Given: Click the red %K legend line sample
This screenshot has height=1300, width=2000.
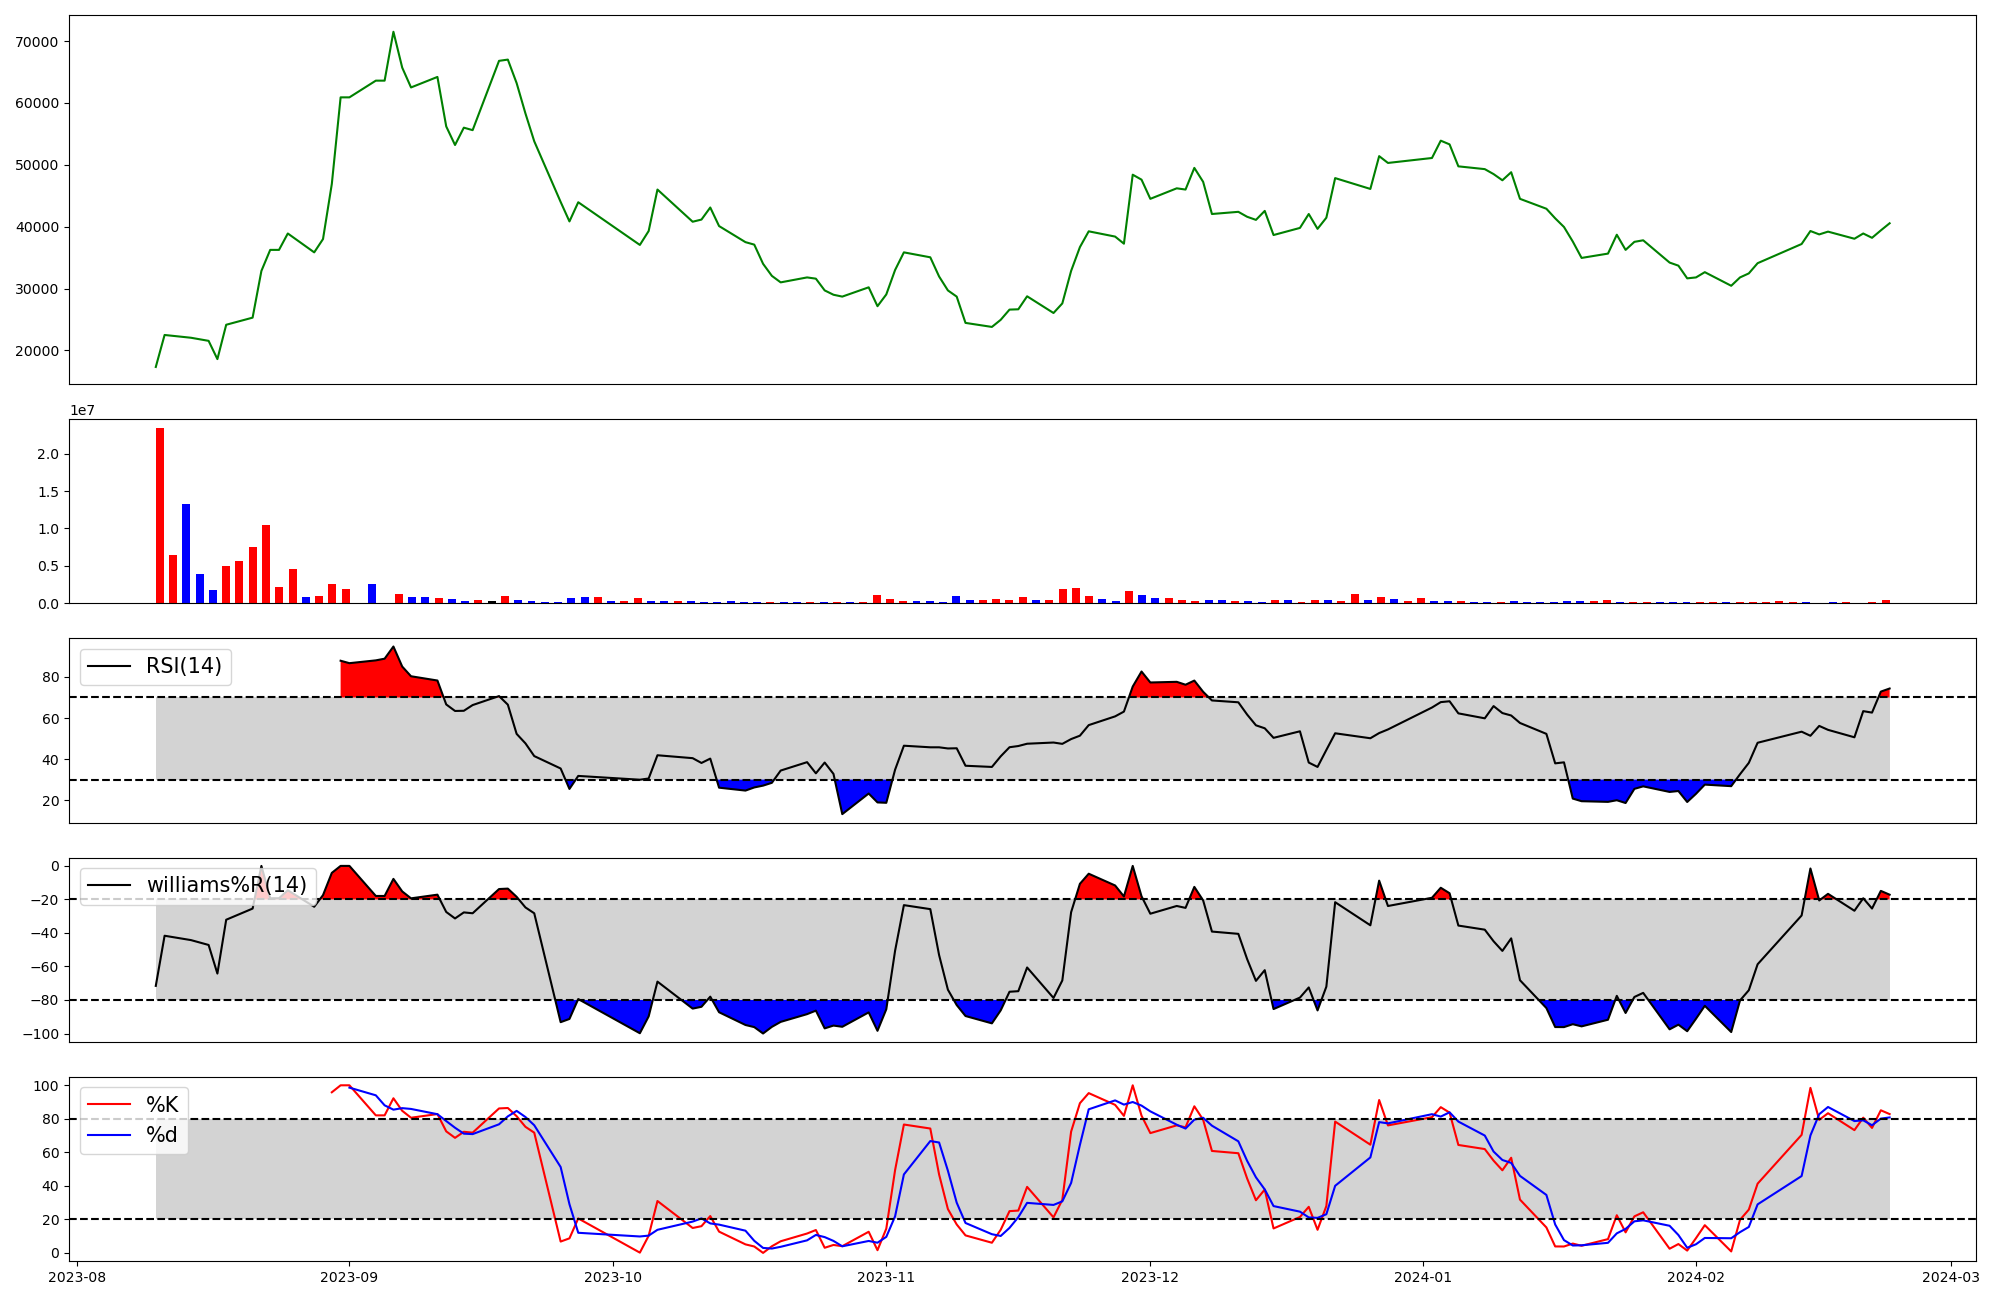Looking at the screenshot, I should (x=109, y=1104).
